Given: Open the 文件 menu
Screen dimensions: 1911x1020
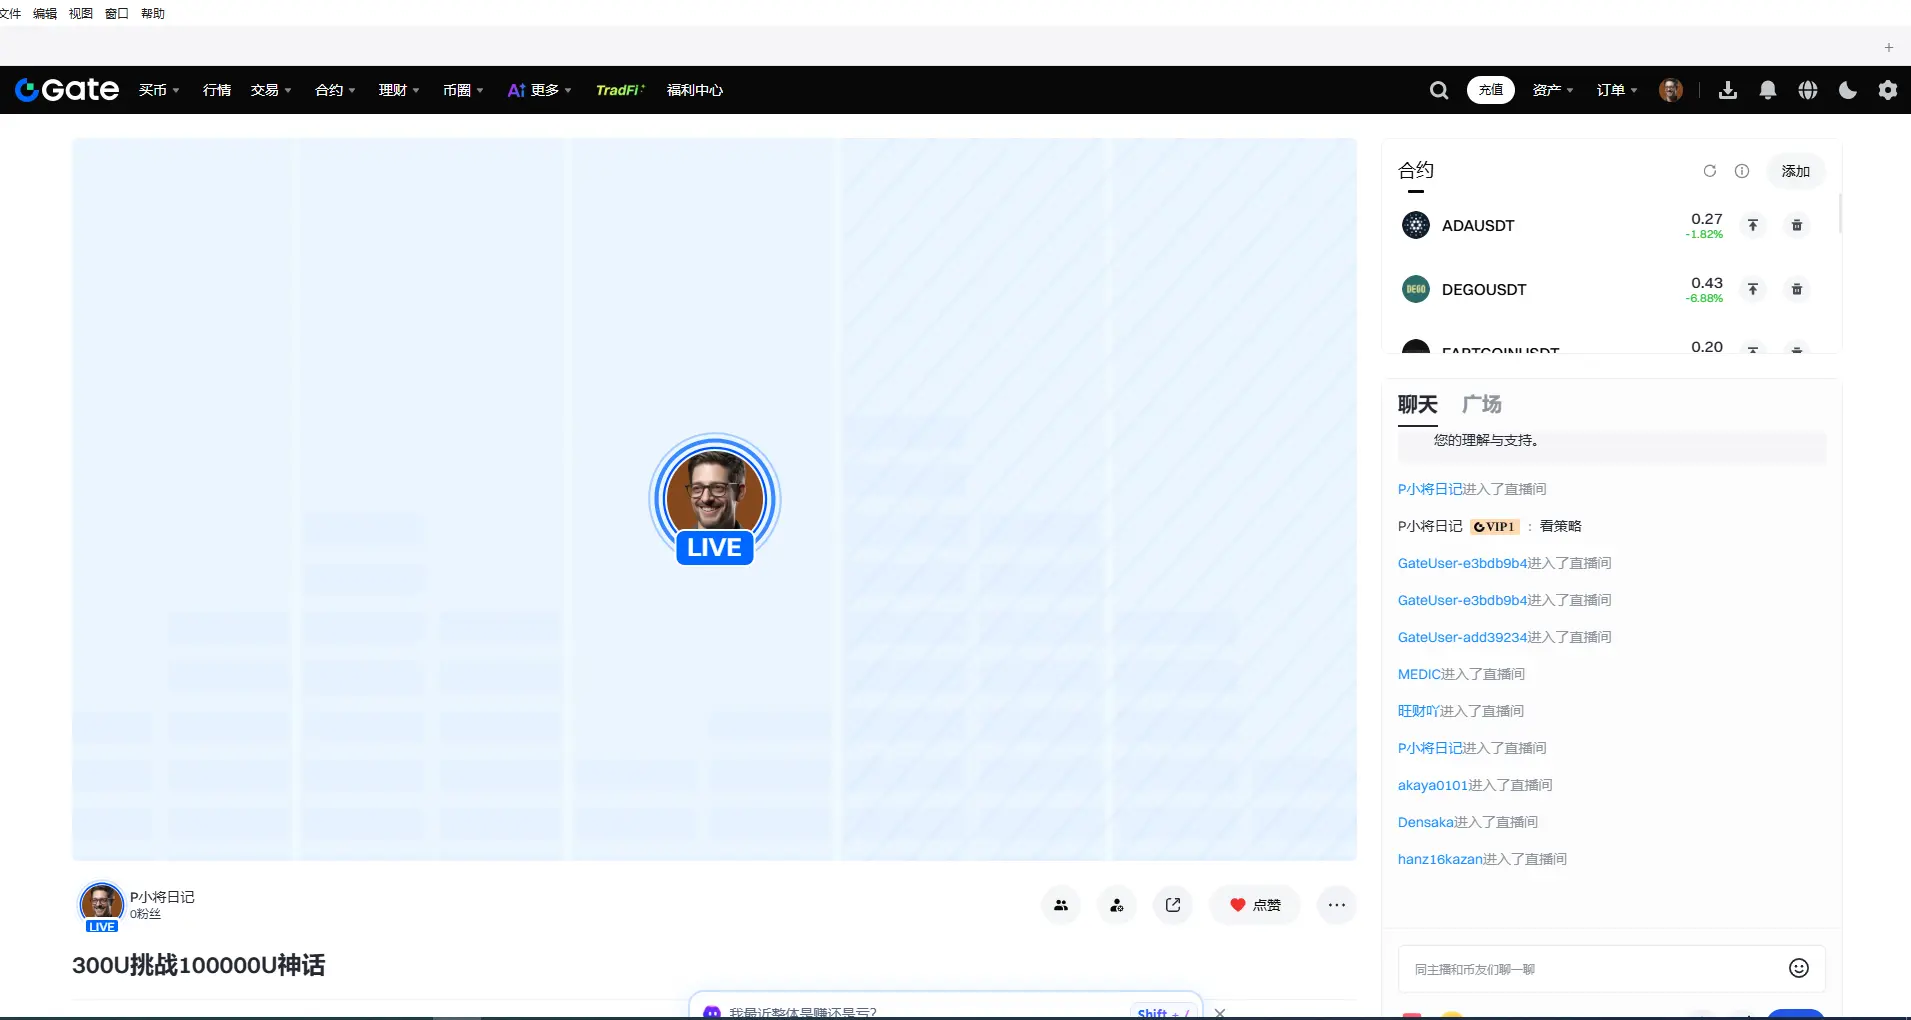Looking at the screenshot, I should pyautogui.click(x=10, y=13).
